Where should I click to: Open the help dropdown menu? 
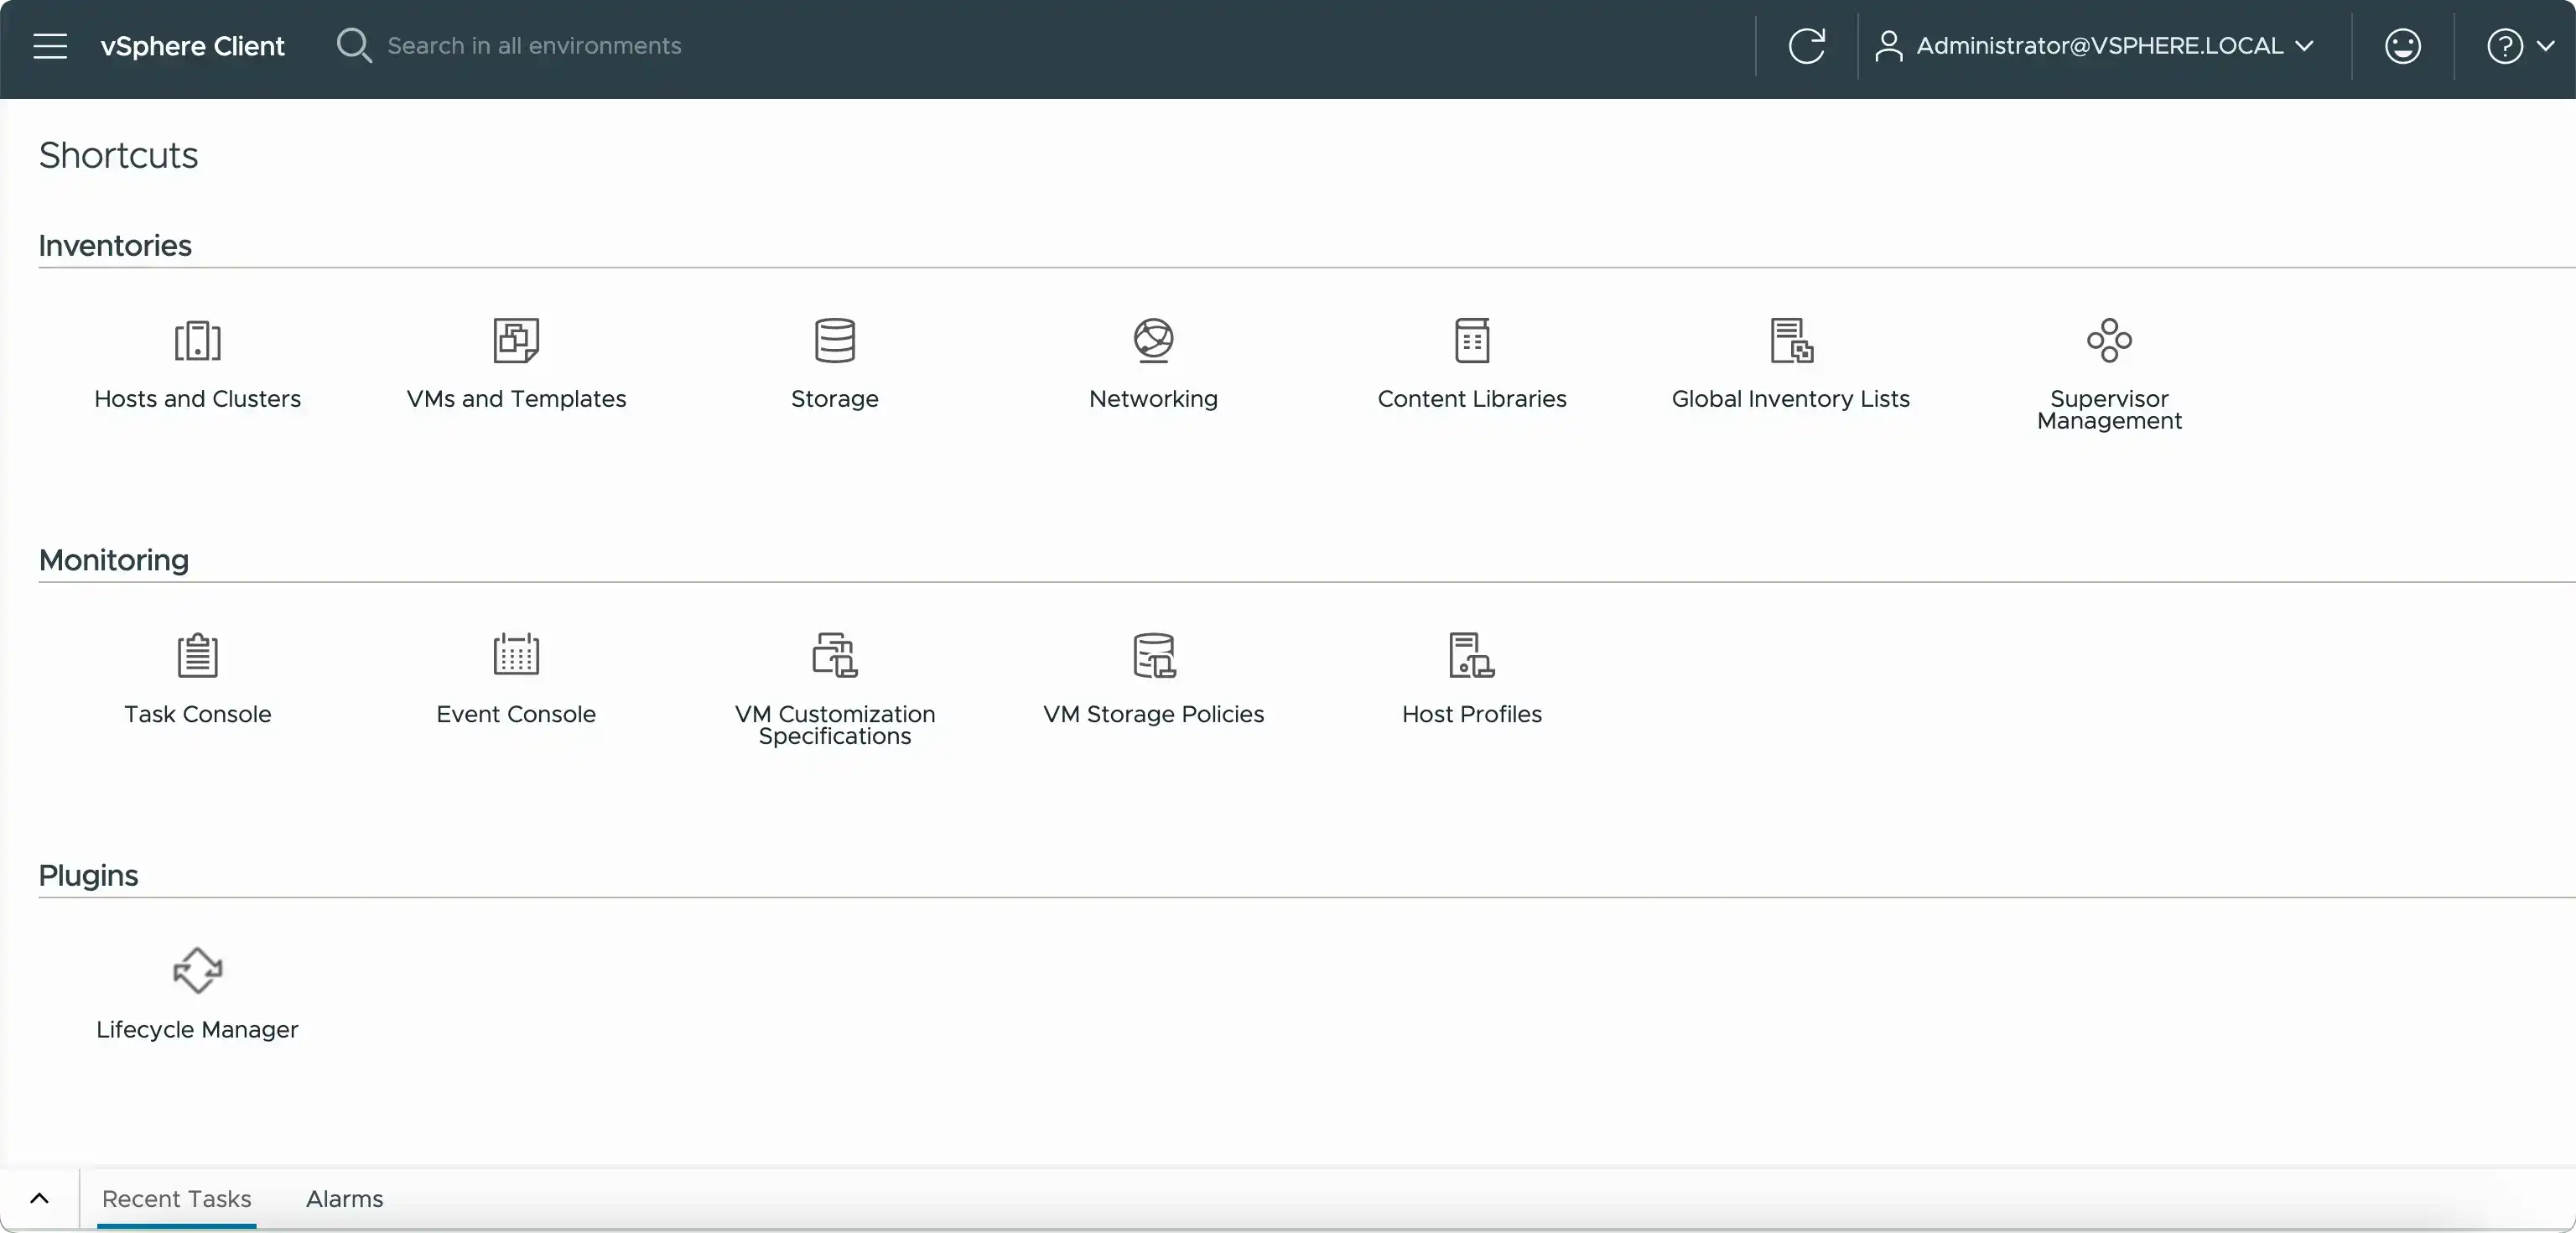pos(2518,46)
